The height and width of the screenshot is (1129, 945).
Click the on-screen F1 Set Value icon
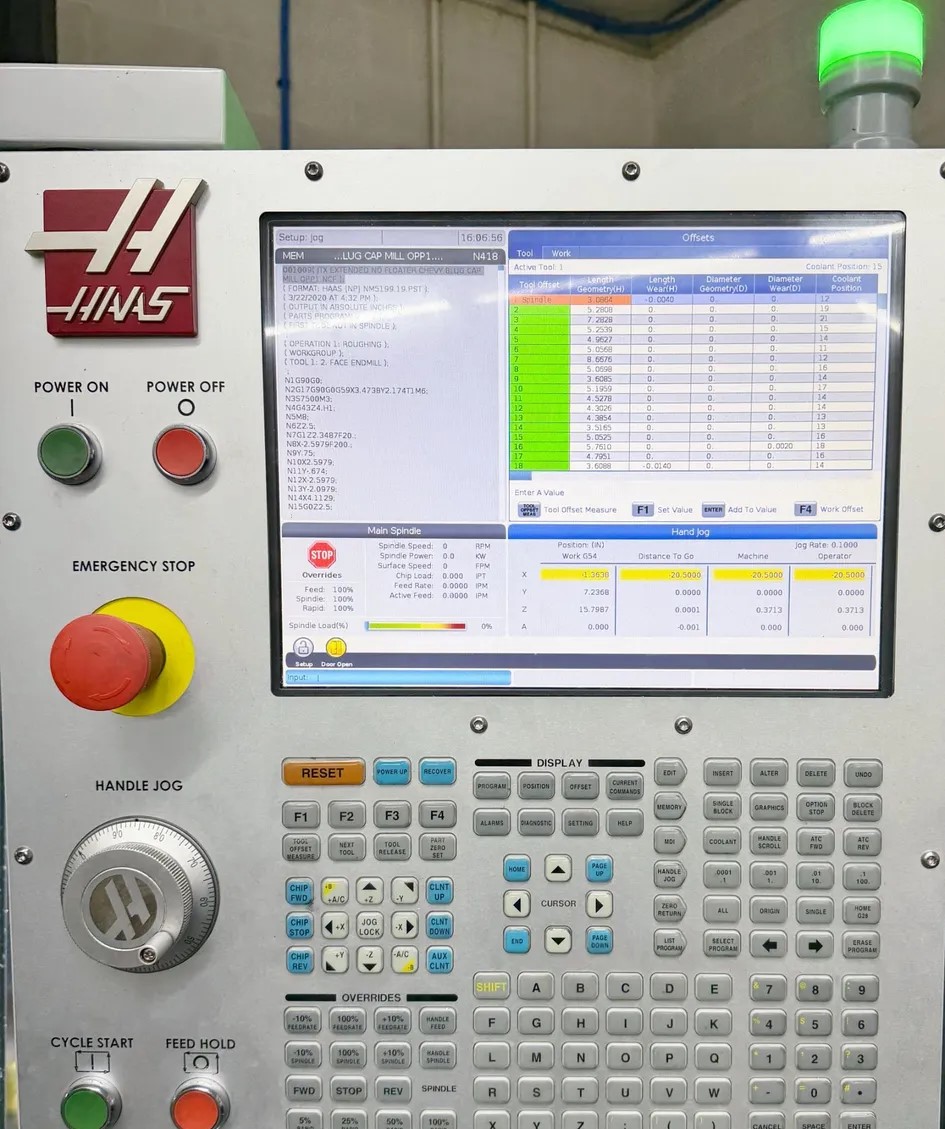(642, 510)
